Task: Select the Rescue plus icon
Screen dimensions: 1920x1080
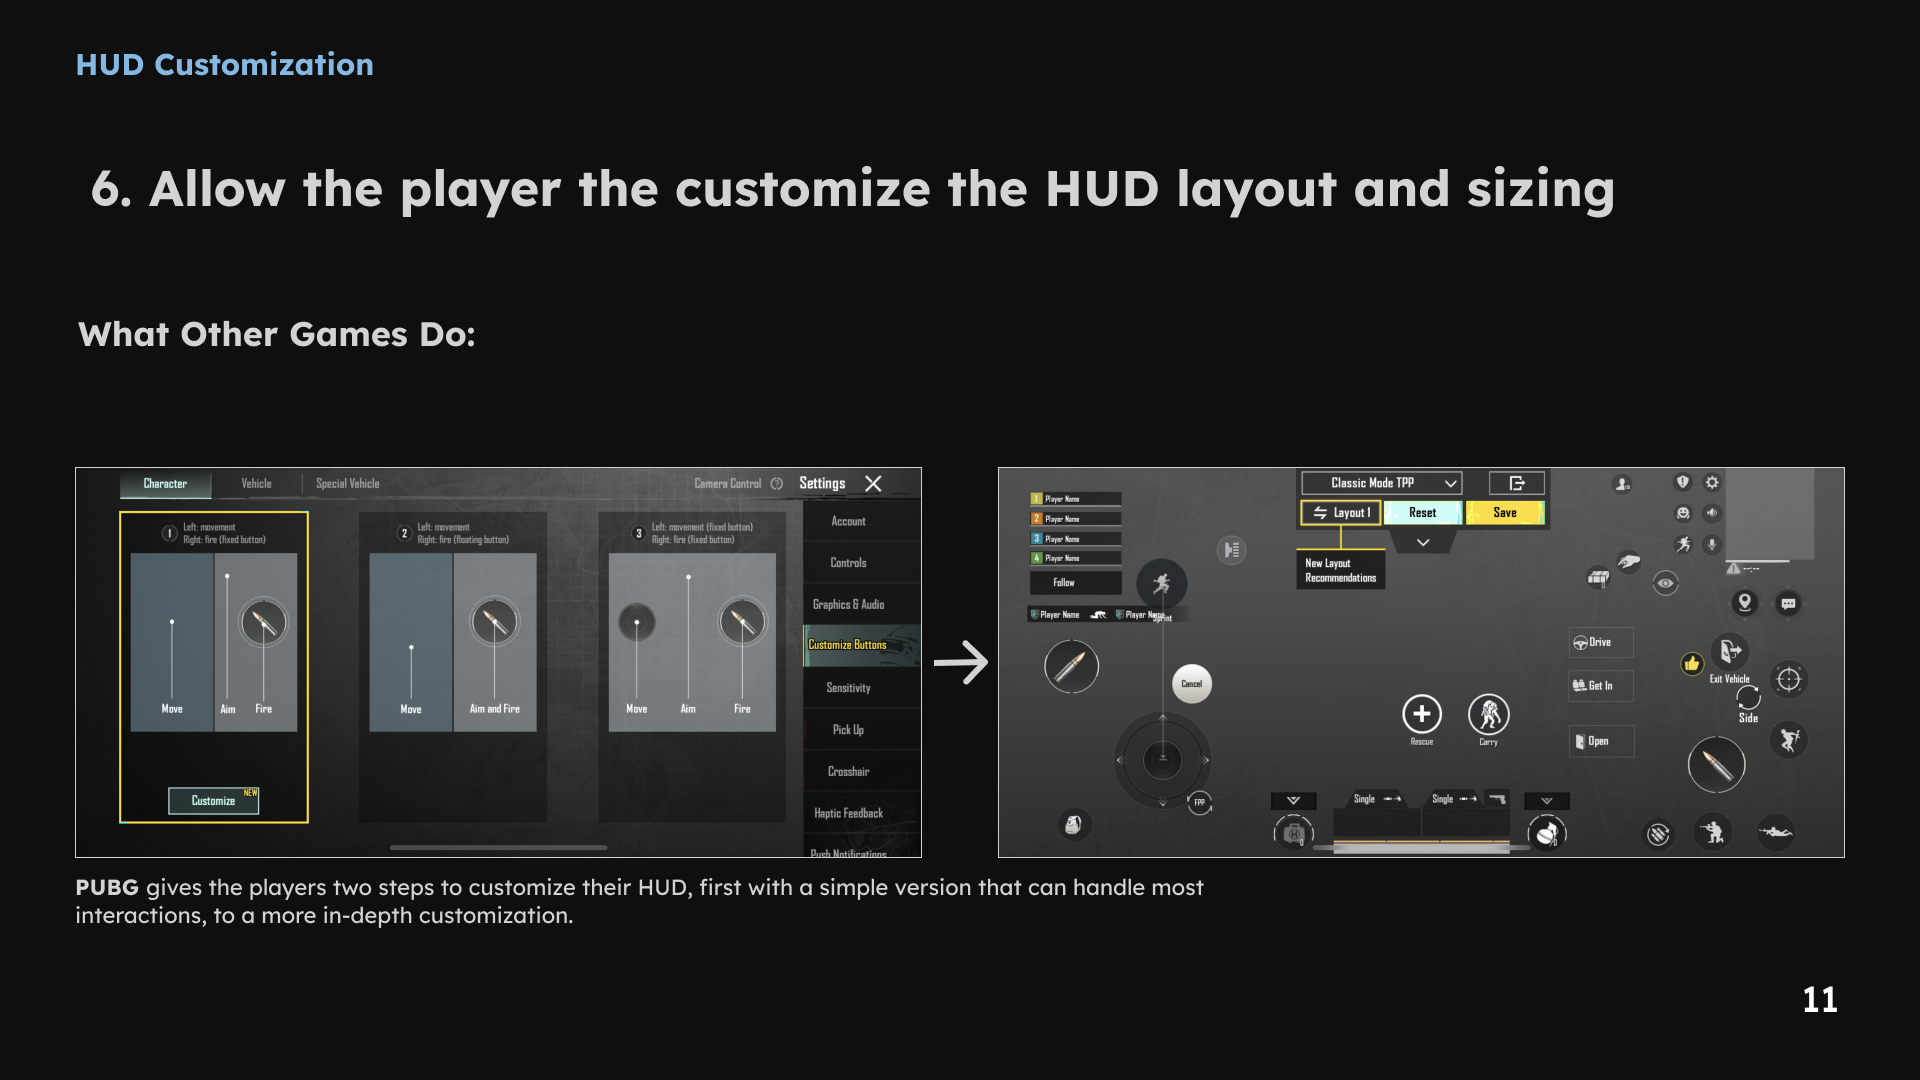Action: point(1422,714)
